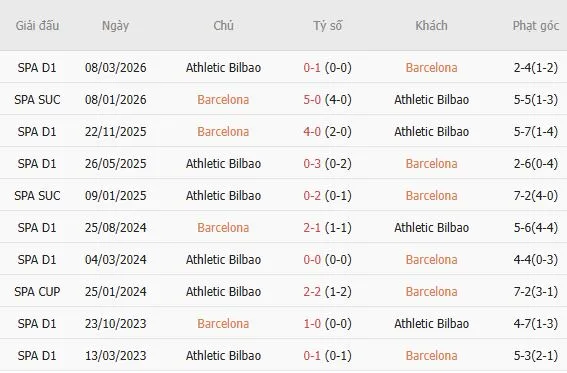Click the 0-1 score on 13/03/2023
This screenshot has height=373, width=567.
point(312,355)
